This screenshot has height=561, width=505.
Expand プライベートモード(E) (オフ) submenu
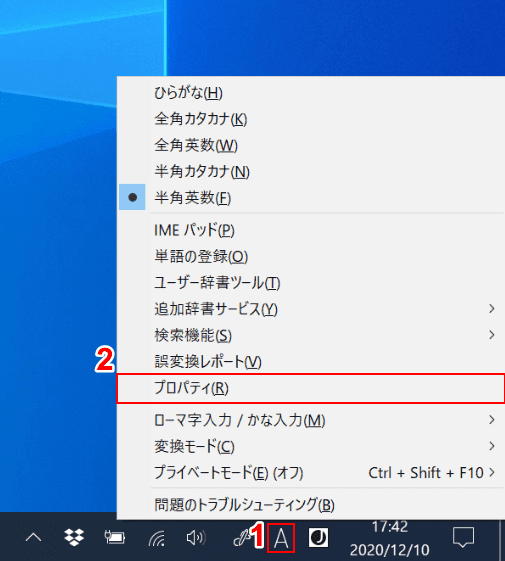pyautogui.click(x=311, y=473)
